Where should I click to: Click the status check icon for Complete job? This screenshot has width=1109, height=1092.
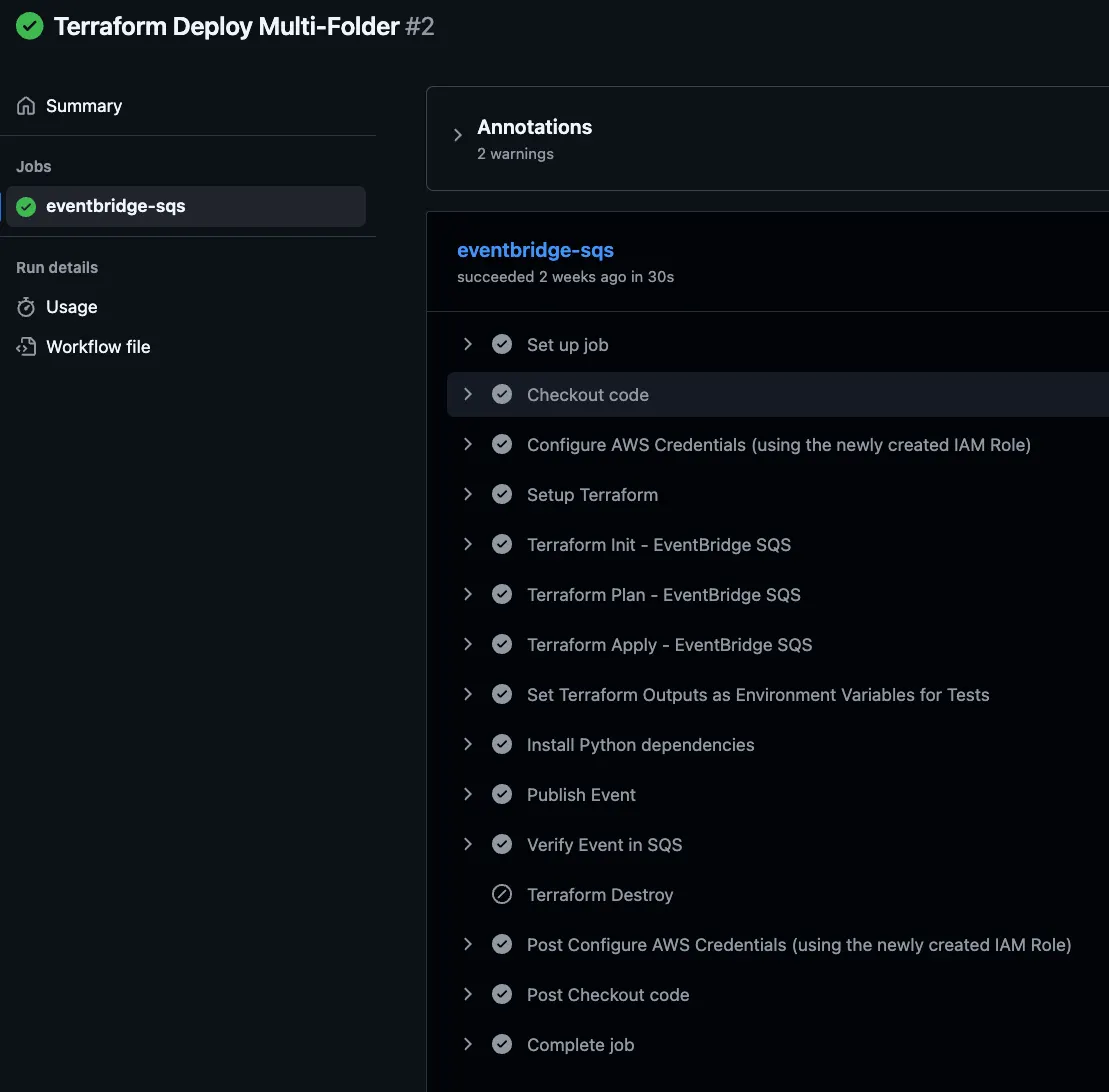502,1045
